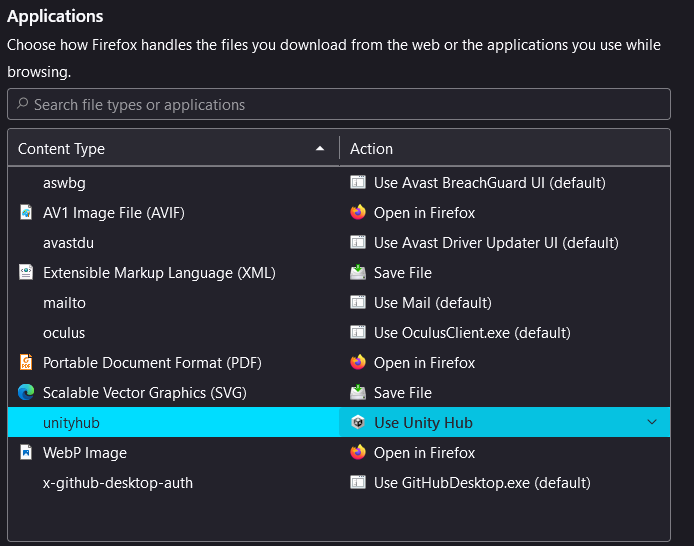Open the unityhub action dropdown arrow
This screenshot has height=546, width=694.
[x=652, y=423]
